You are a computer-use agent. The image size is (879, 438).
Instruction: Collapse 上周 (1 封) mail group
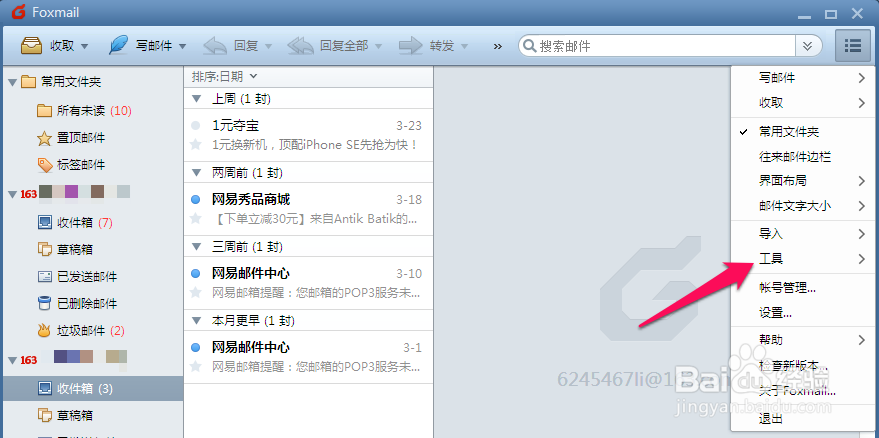pyautogui.click(x=196, y=99)
